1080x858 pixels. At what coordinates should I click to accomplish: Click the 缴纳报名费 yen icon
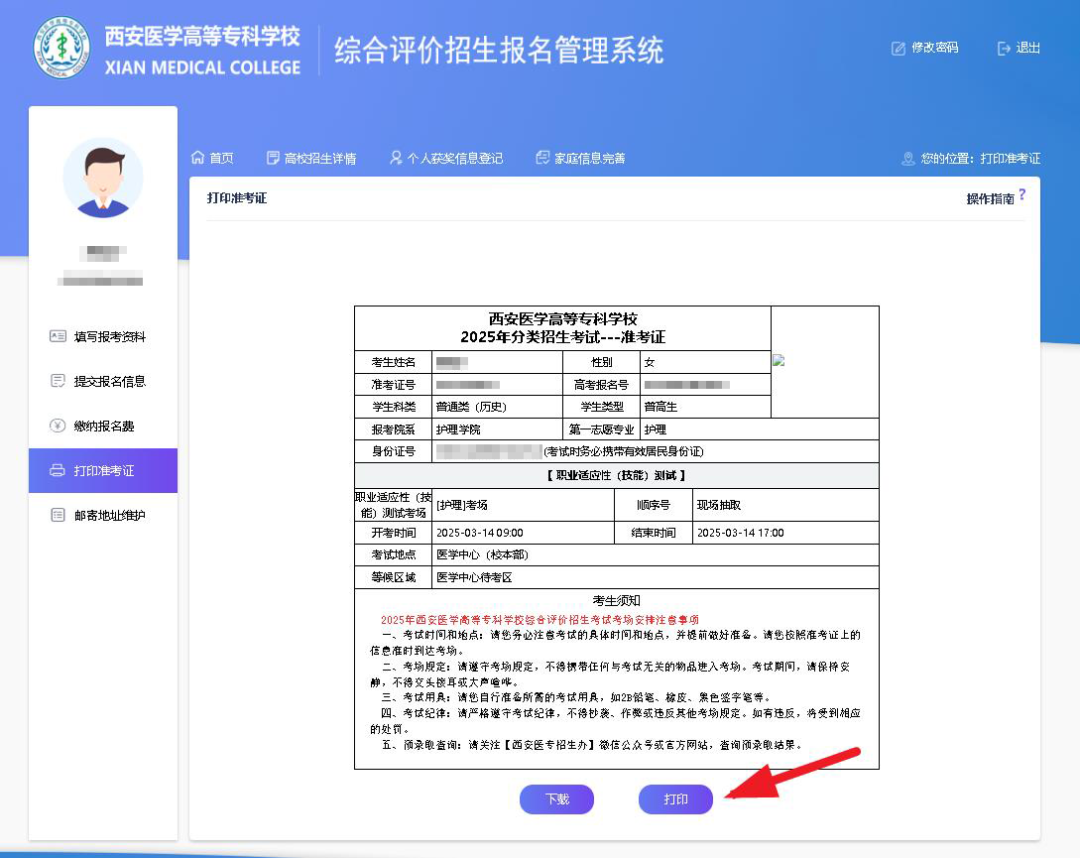pos(57,426)
